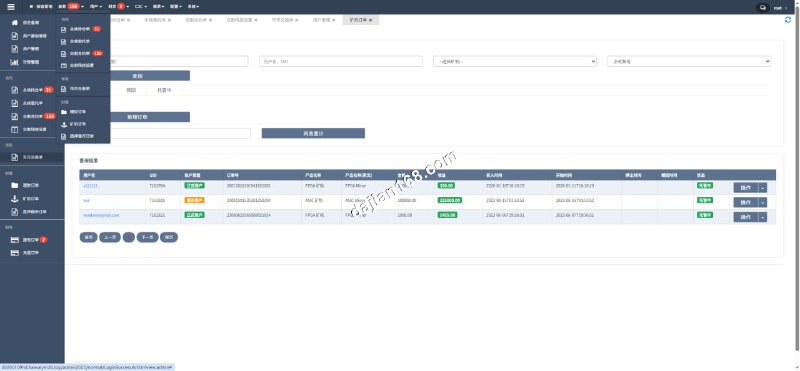
Task: Open the C2C top menu
Action: [141, 7]
